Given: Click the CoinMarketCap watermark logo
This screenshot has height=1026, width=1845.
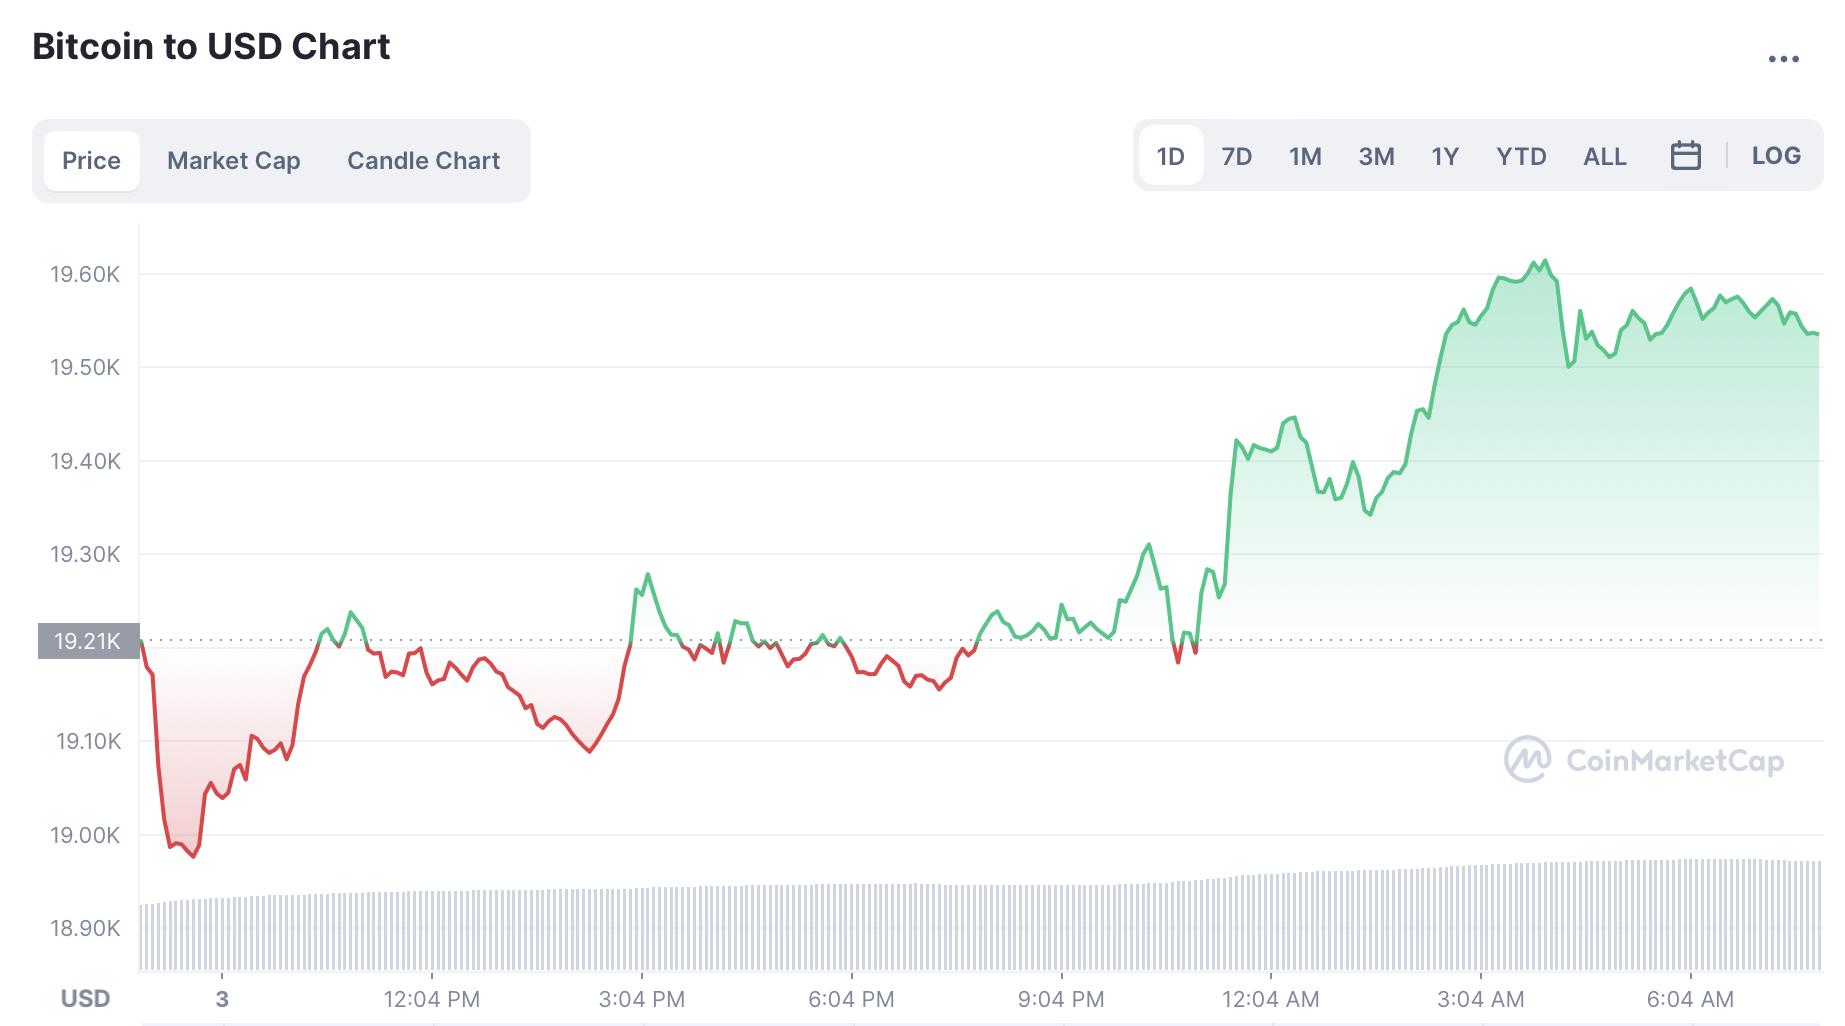Looking at the screenshot, I should [1644, 760].
